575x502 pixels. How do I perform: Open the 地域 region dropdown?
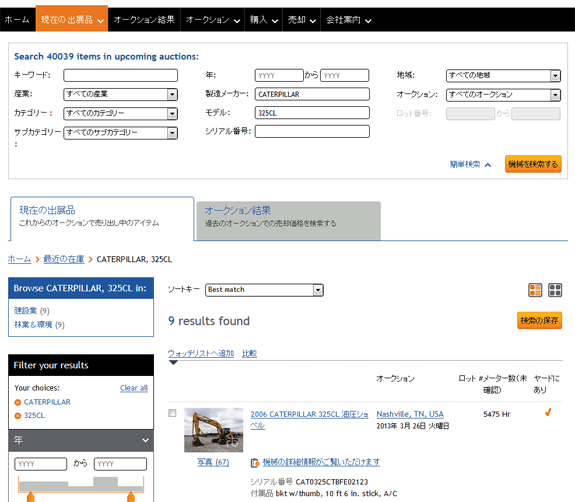tap(503, 76)
